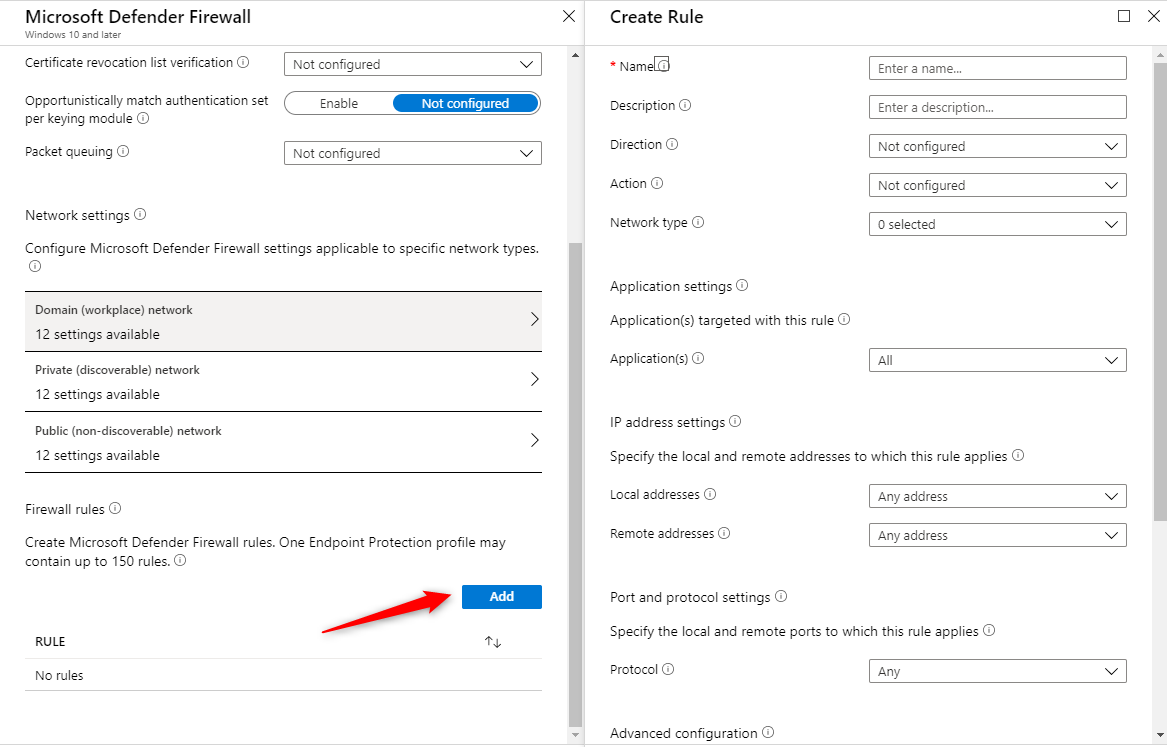Click info icon after 'Application(s) targeted with this rule'
The width and height of the screenshot is (1167, 747).
click(x=844, y=319)
